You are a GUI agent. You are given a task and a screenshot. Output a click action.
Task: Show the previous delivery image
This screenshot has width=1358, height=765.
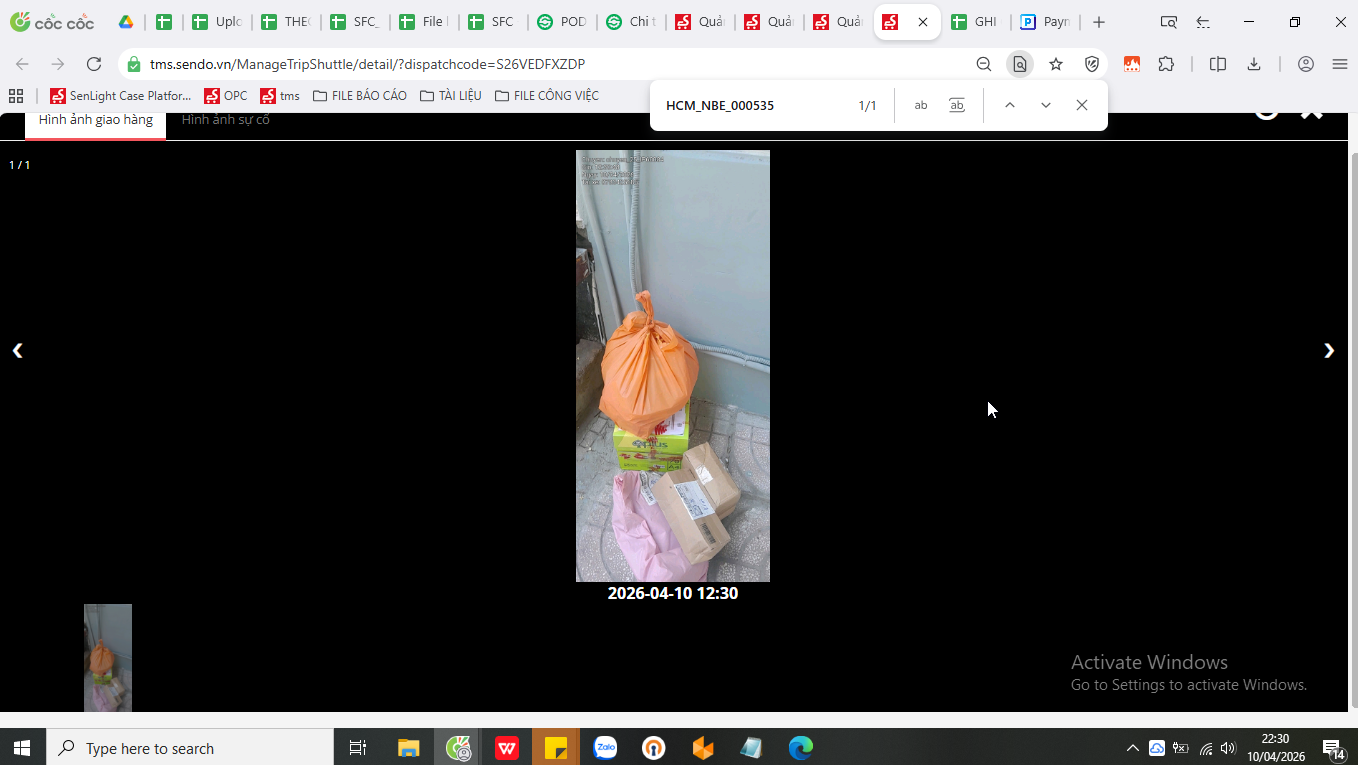(x=17, y=350)
